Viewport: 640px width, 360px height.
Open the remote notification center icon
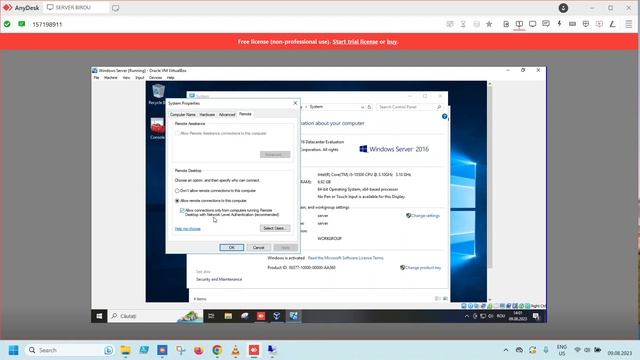[536, 316]
